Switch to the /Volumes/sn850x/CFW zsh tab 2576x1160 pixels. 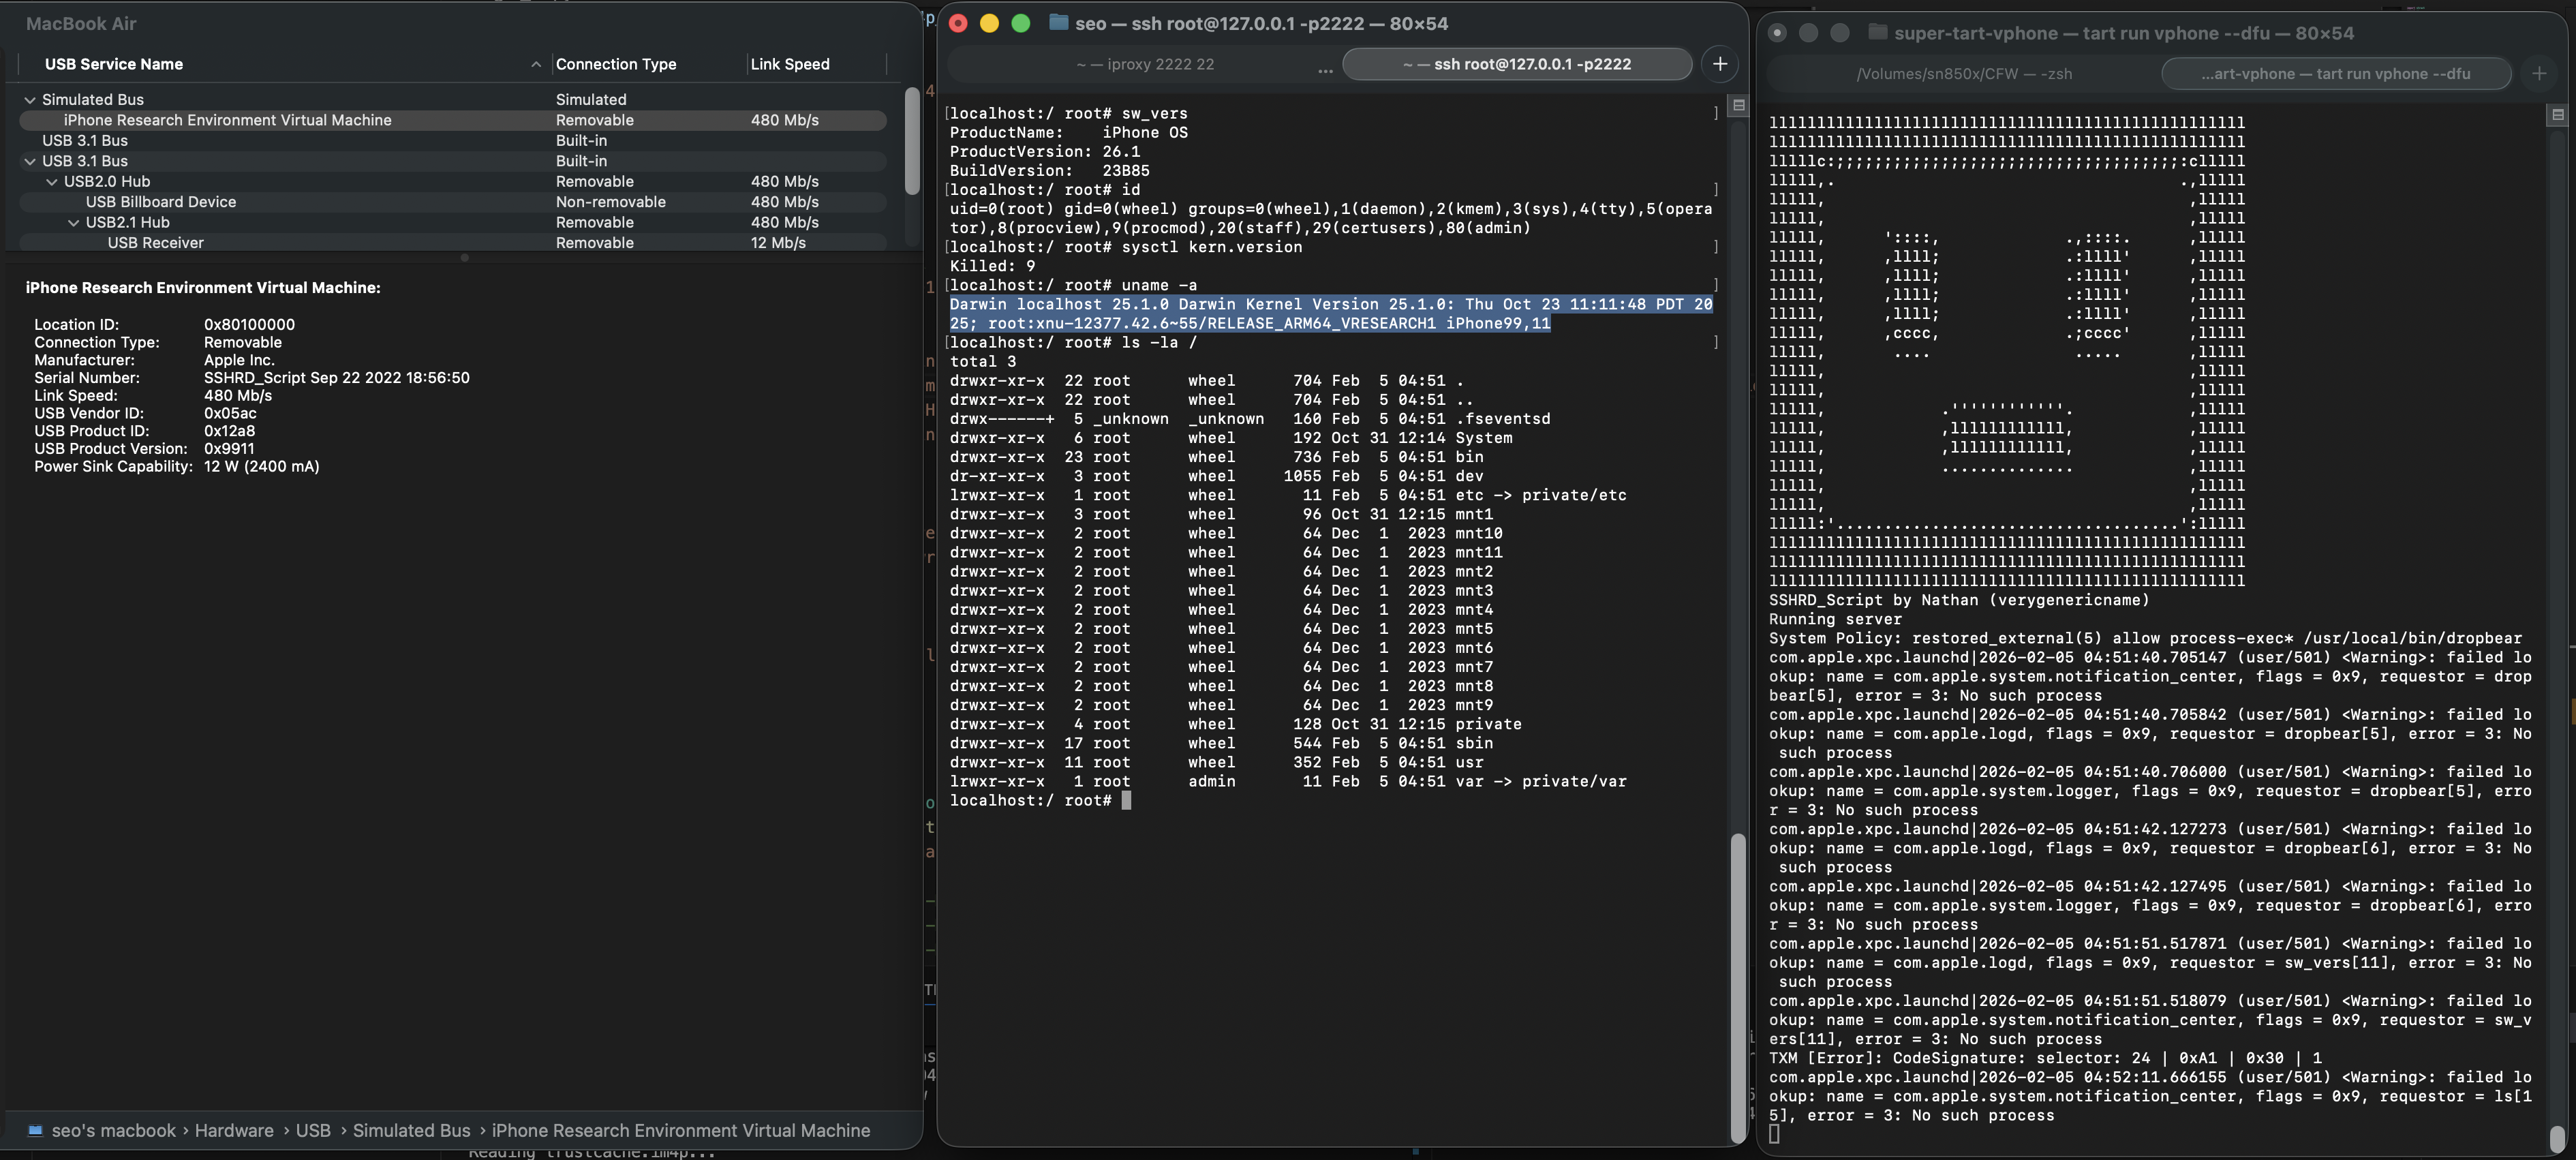(x=1963, y=74)
